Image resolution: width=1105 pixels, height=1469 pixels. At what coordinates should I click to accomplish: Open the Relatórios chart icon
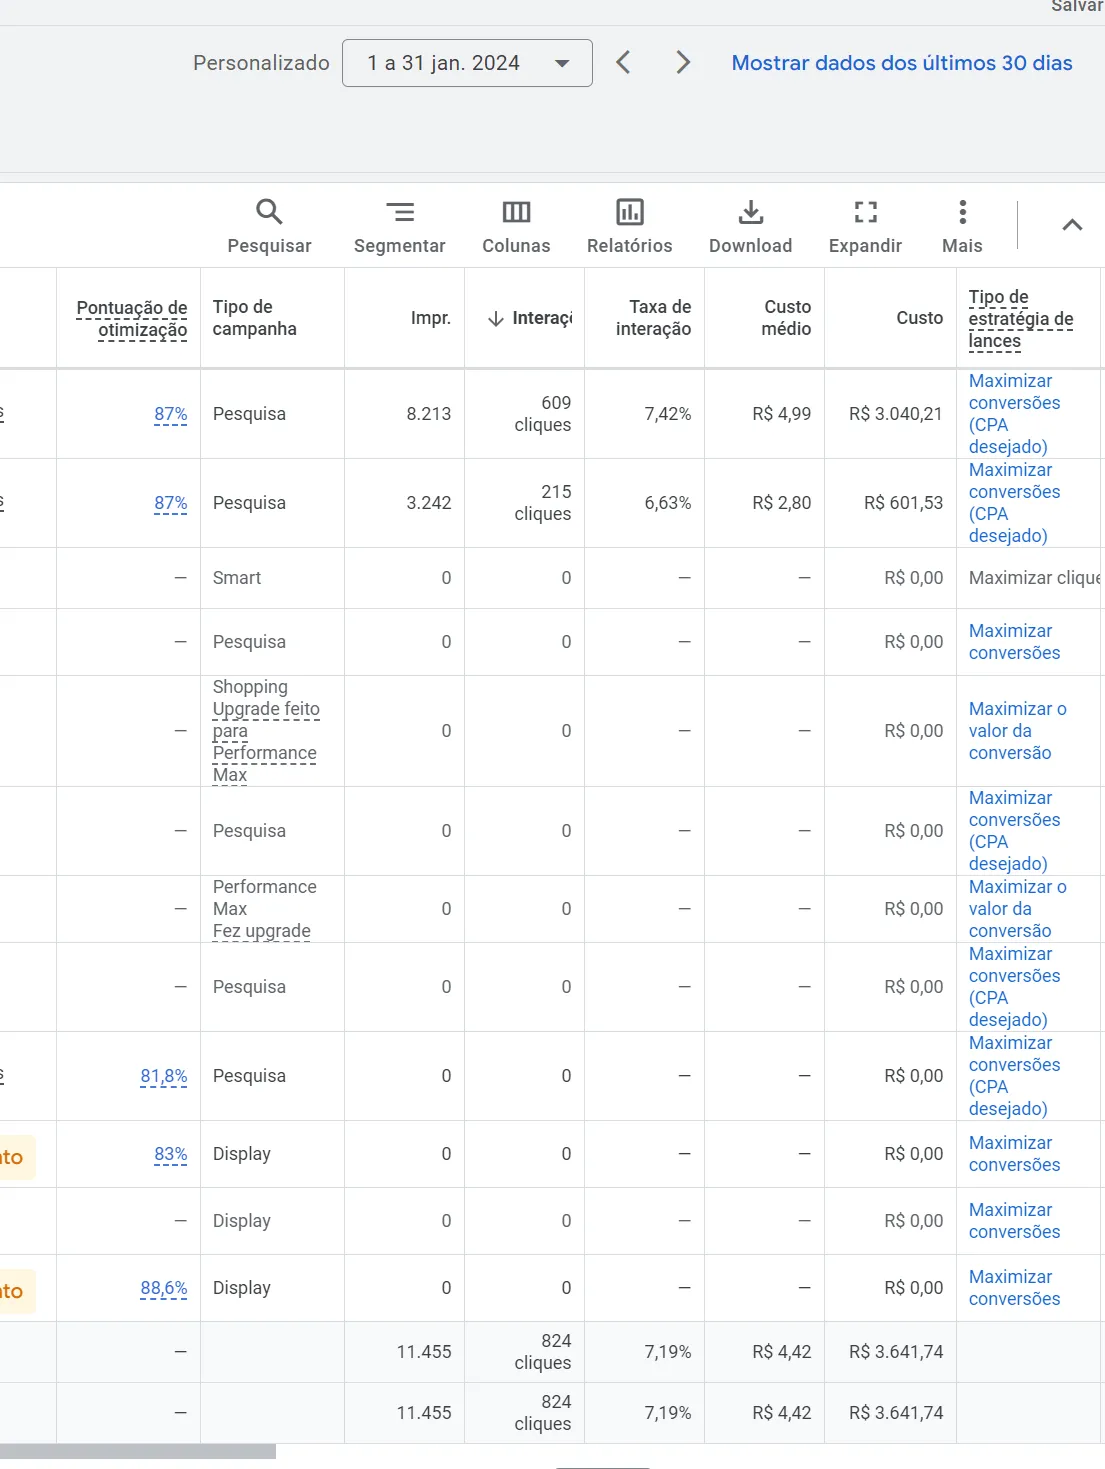click(629, 212)
